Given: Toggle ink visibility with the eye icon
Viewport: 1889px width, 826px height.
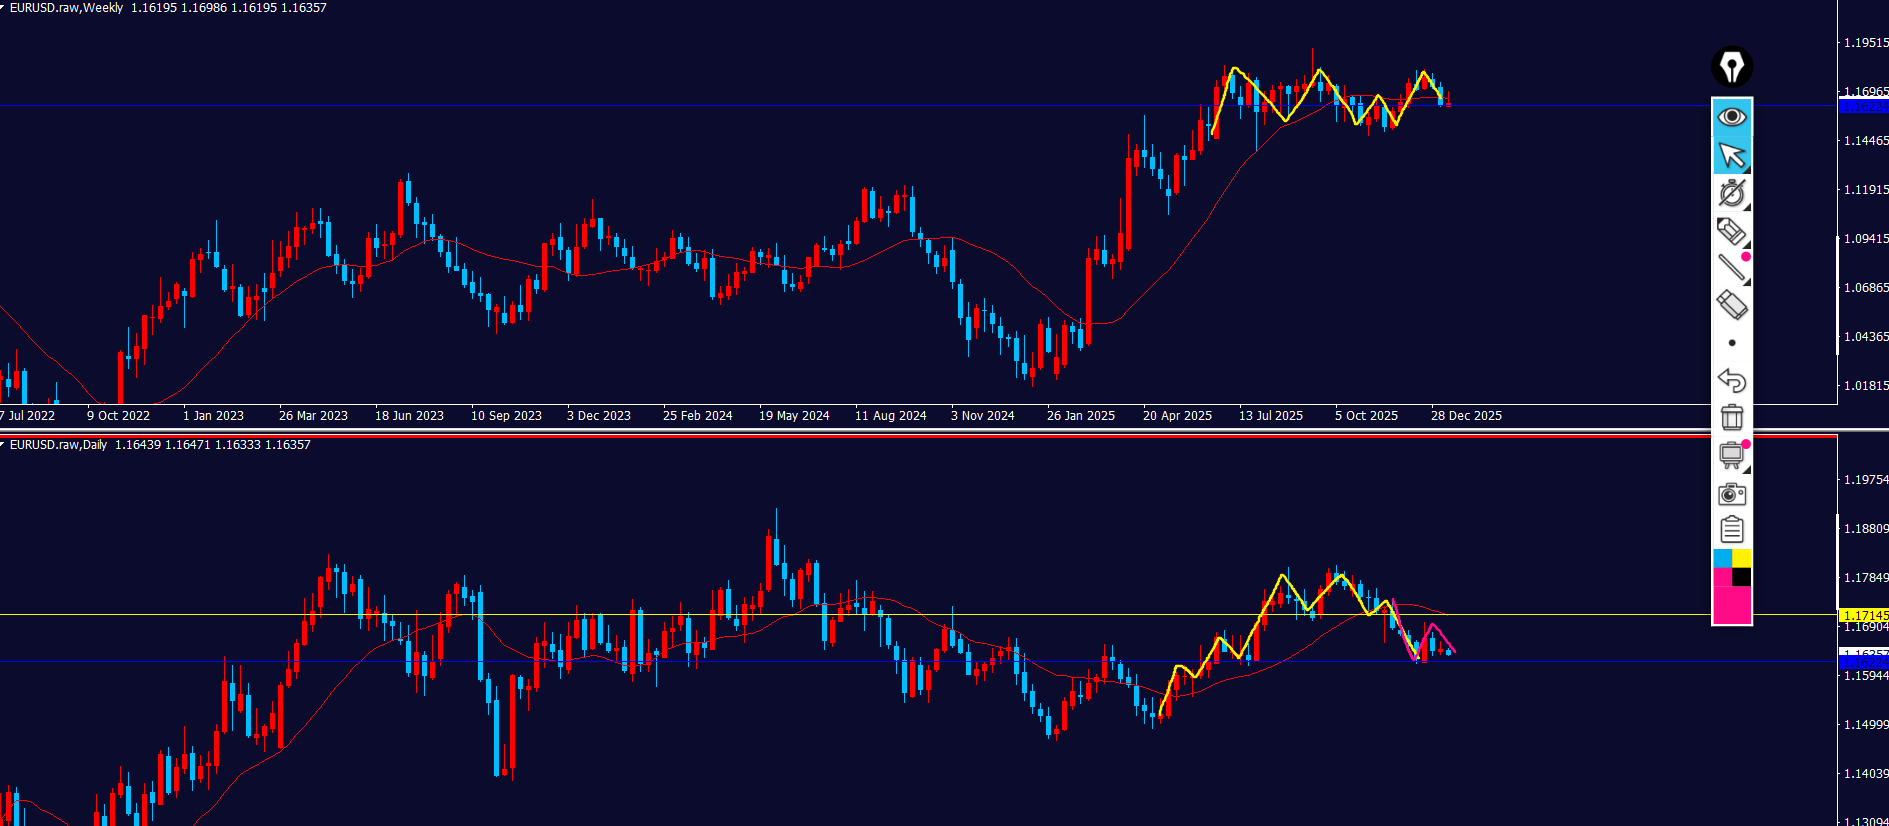Looking at the screenshot, I should pos(1731,117).
